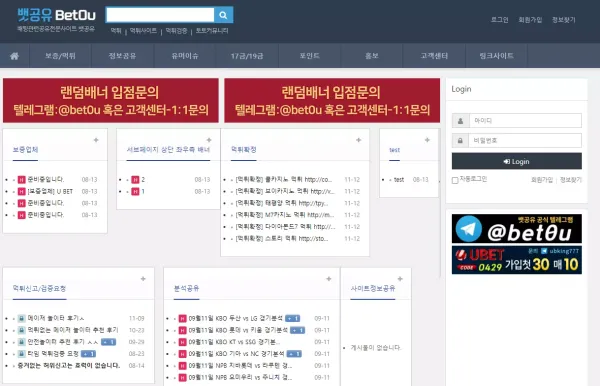The width and height of the screenshot is (600, 386).
Task: Open the 사이트정보공유 panel heading
Action: click(373, 288)
